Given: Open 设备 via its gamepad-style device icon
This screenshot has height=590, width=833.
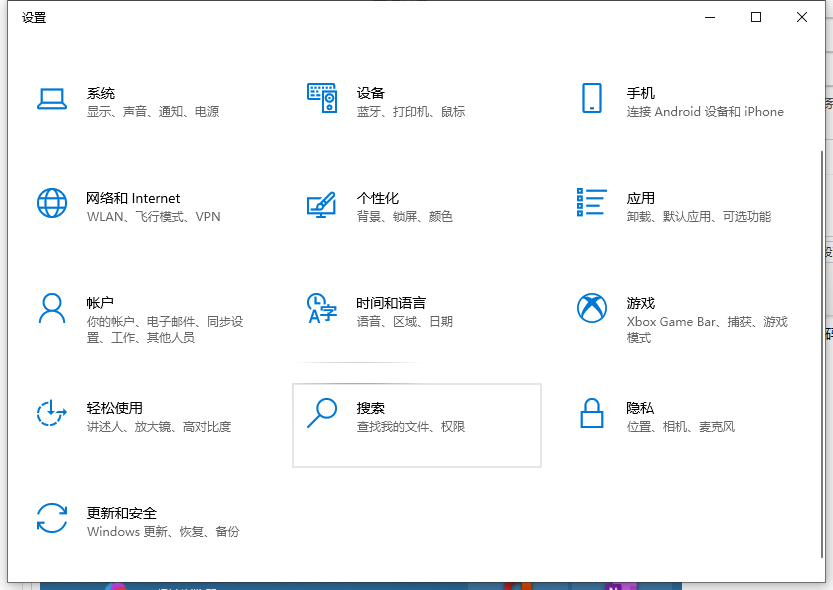Looking at the screenshot, I should 322,99.
